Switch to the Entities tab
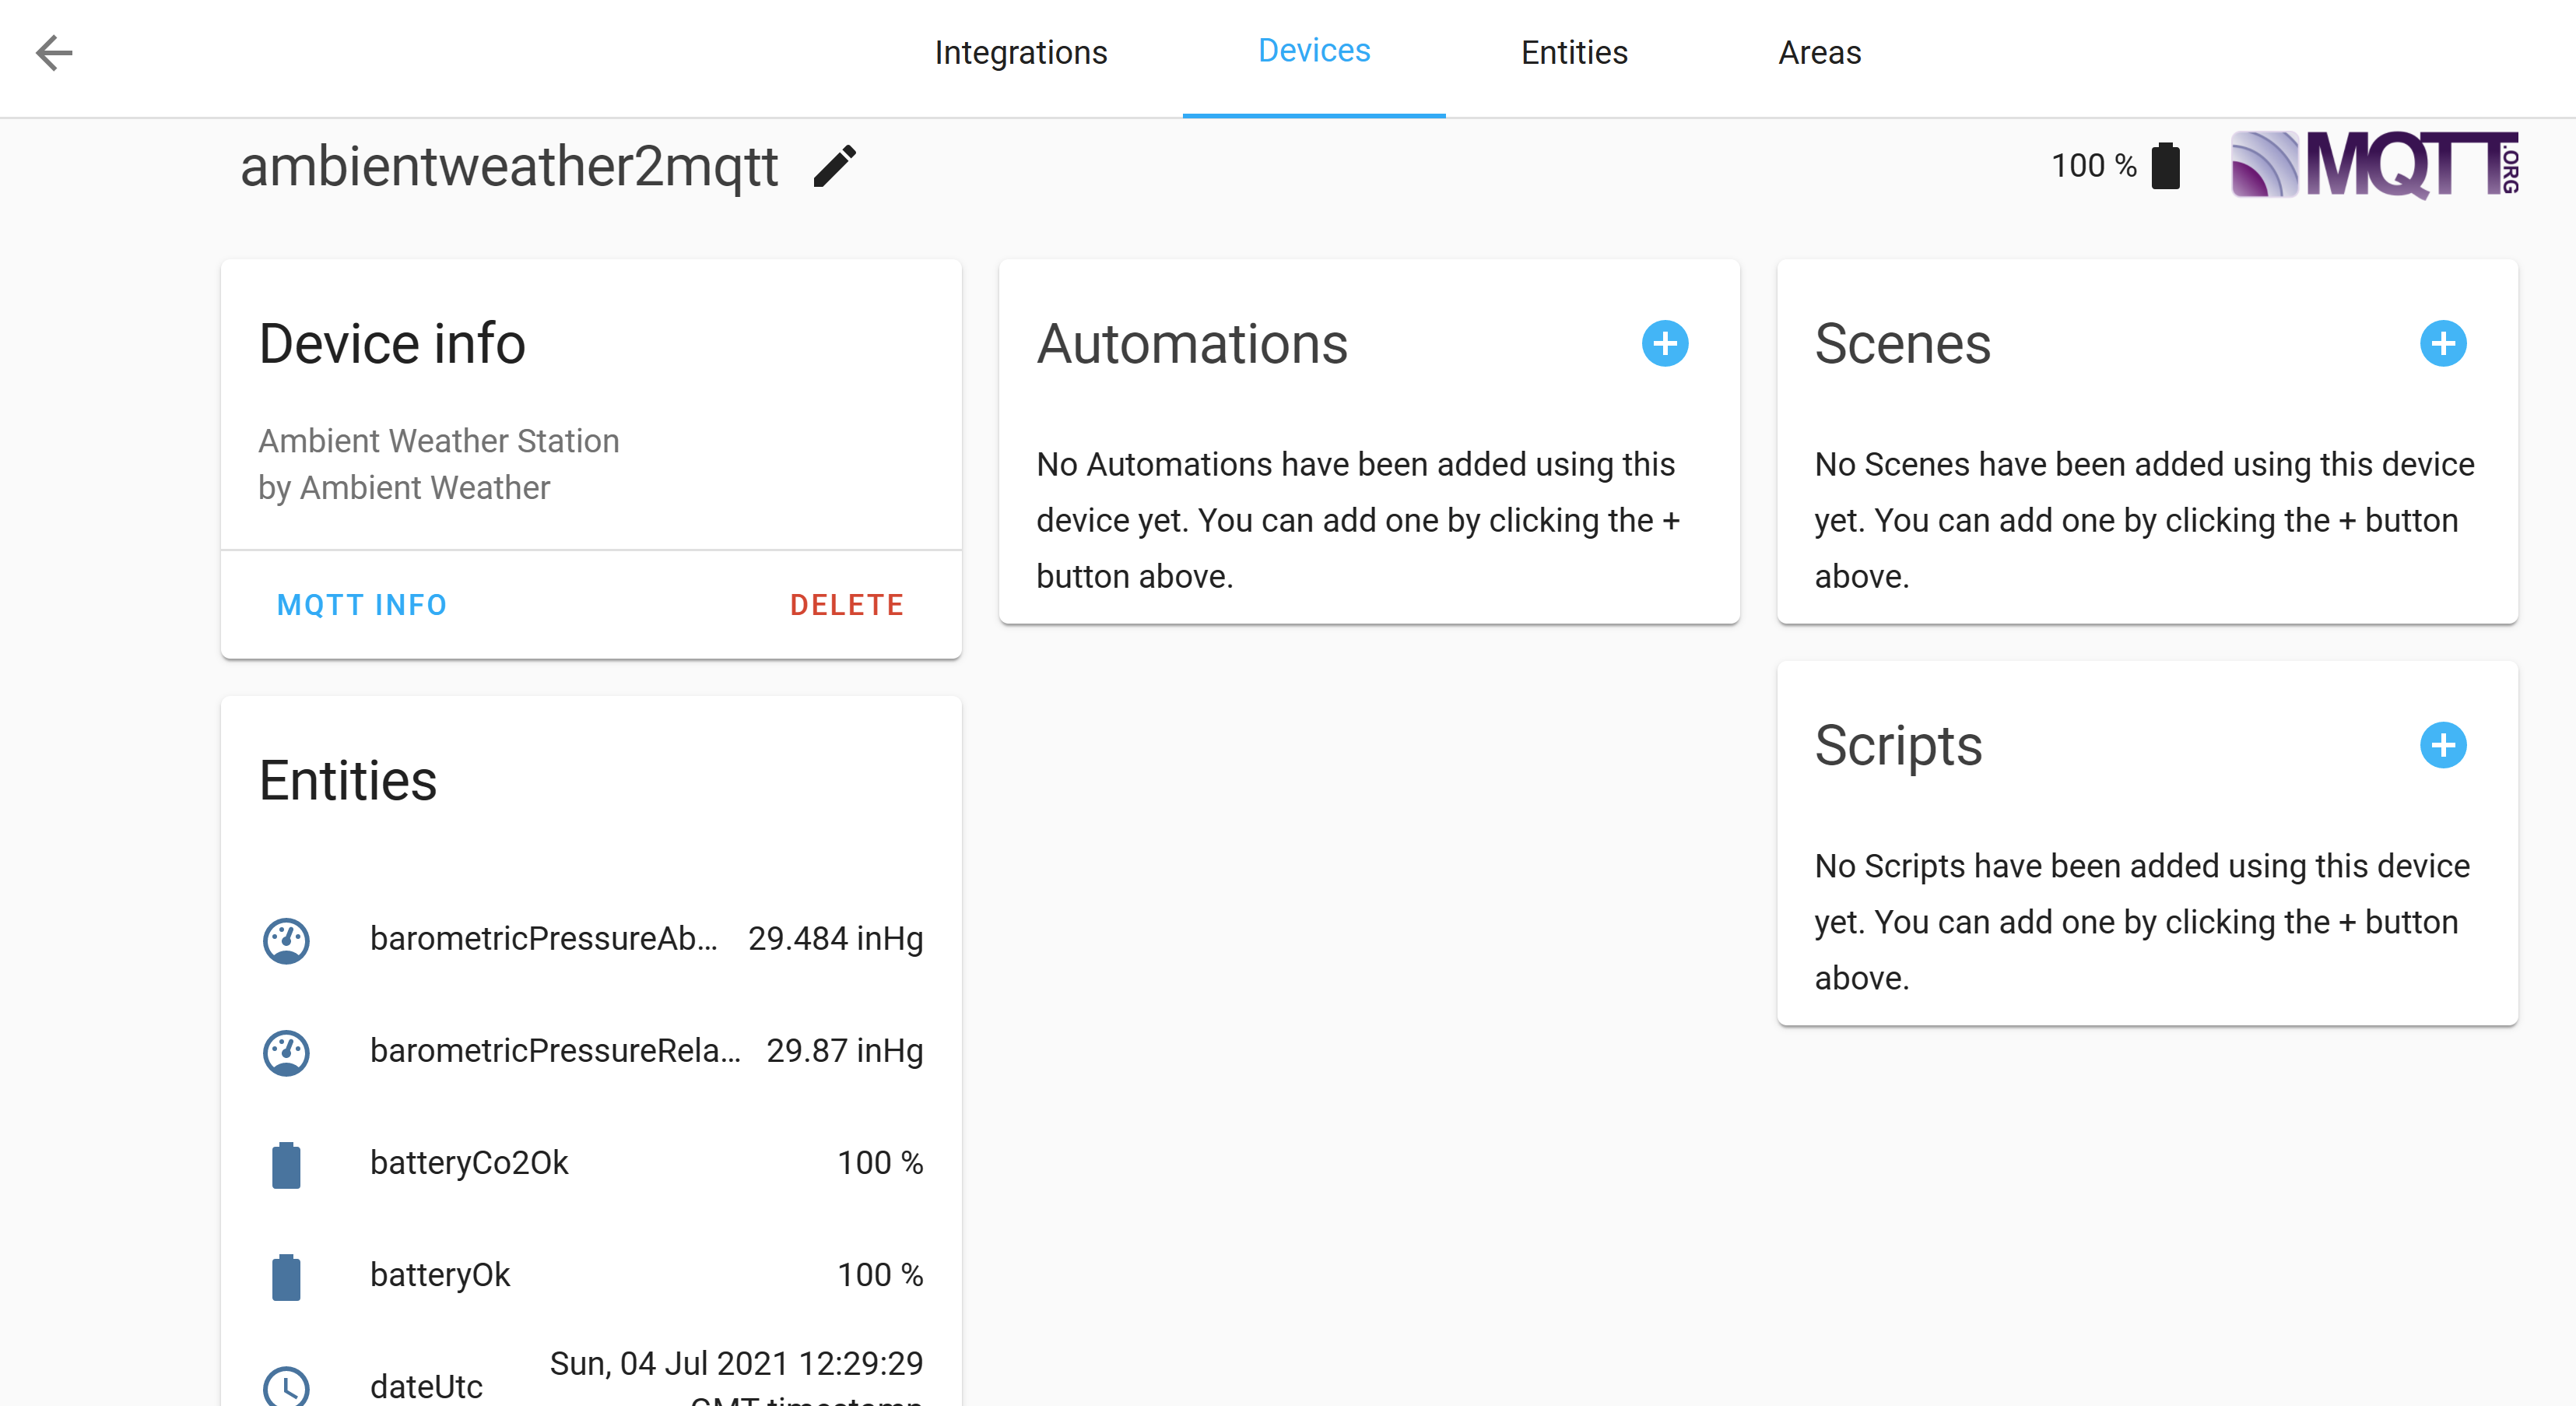 click(1574, 52)
